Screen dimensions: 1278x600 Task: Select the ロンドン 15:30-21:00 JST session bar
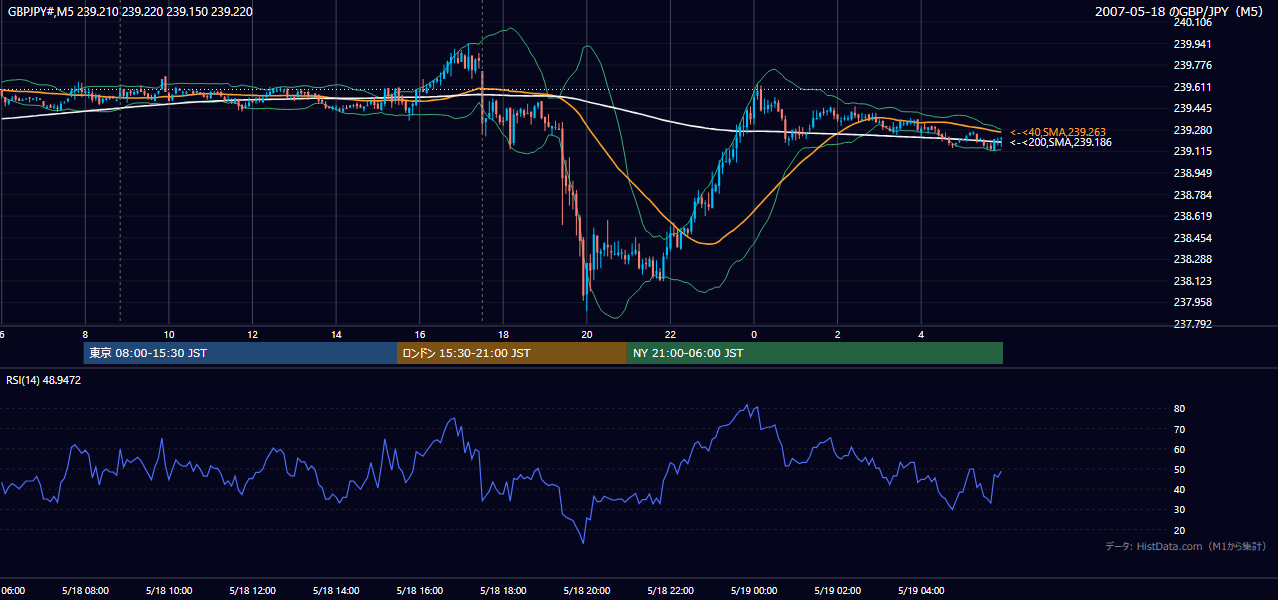[x=512, y=353]
